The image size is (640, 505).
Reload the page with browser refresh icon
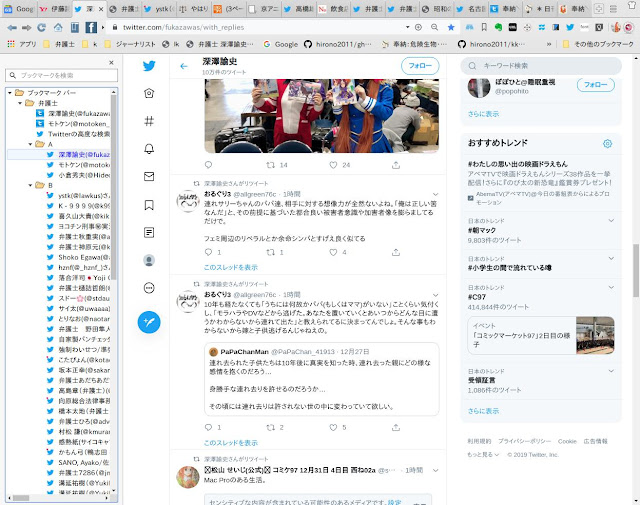[41, 27]
